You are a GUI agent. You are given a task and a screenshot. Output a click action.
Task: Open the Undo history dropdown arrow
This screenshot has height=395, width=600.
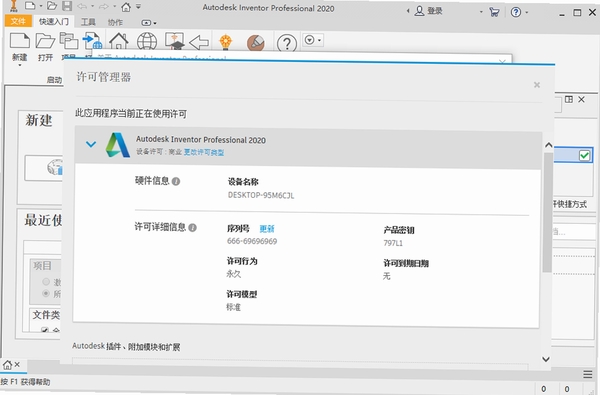coord(92,6)
